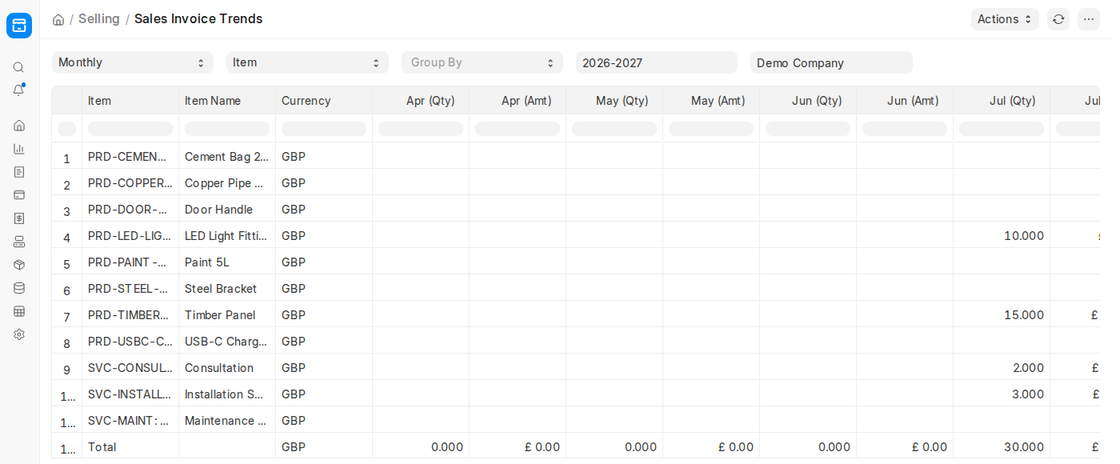
Task: Select the LED Light Fitting cell
Action: tap(227, 236)
